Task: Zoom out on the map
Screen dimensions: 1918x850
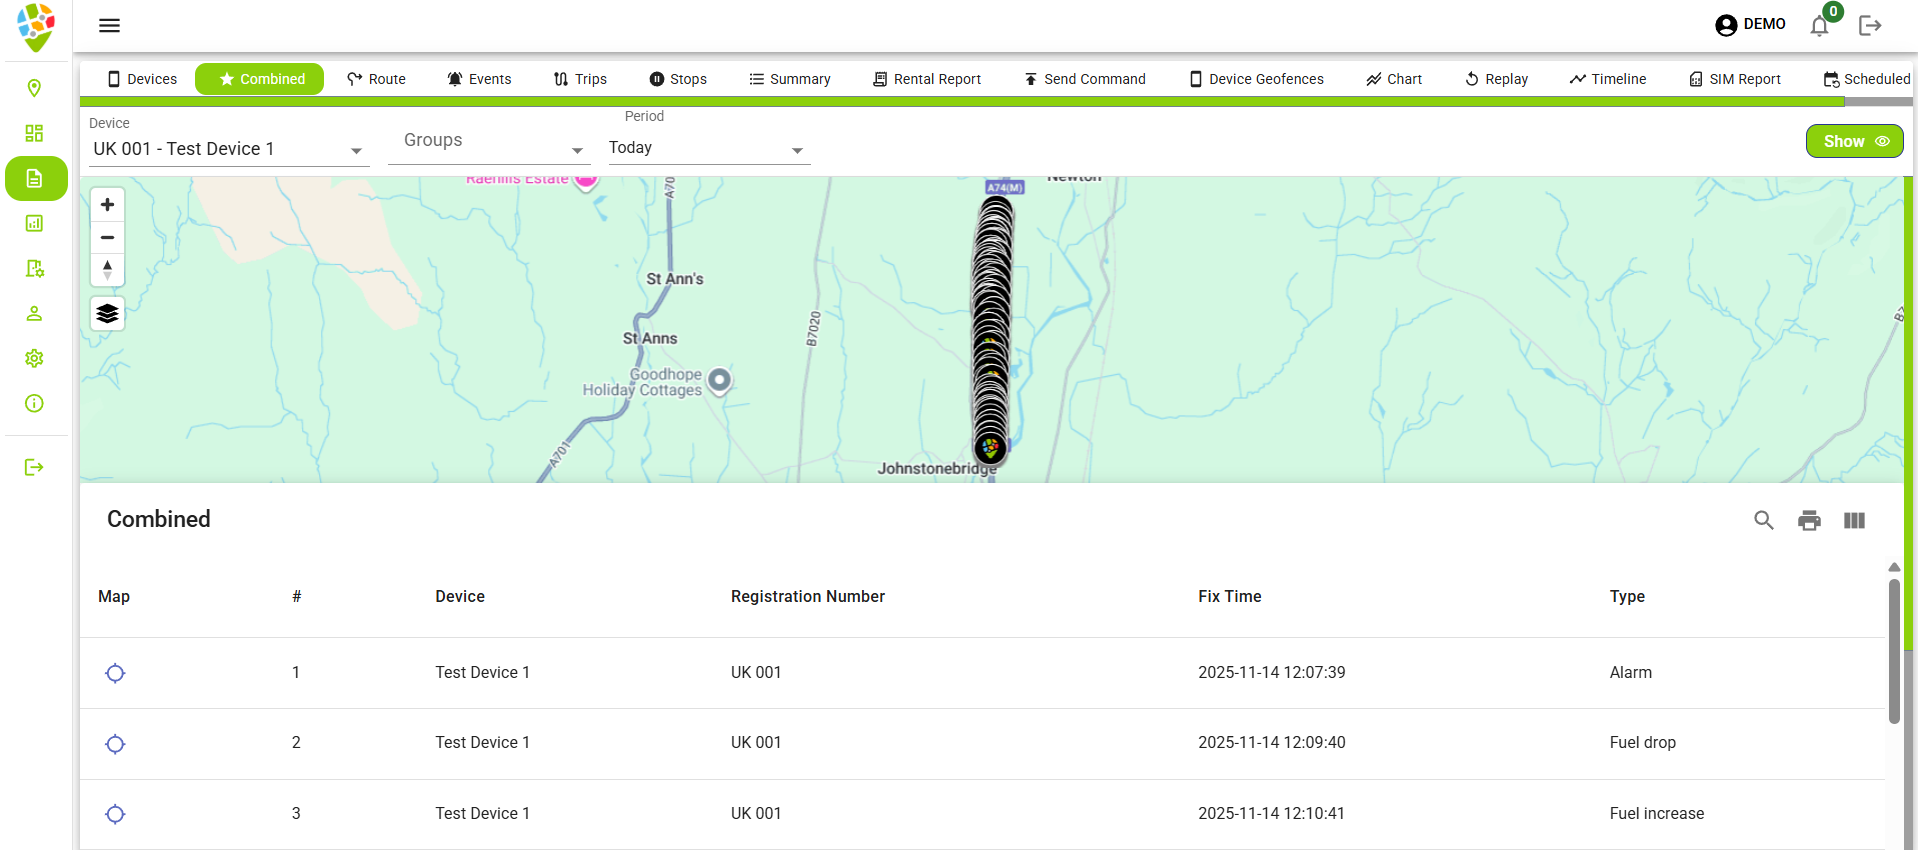Action: click(107, 238)
